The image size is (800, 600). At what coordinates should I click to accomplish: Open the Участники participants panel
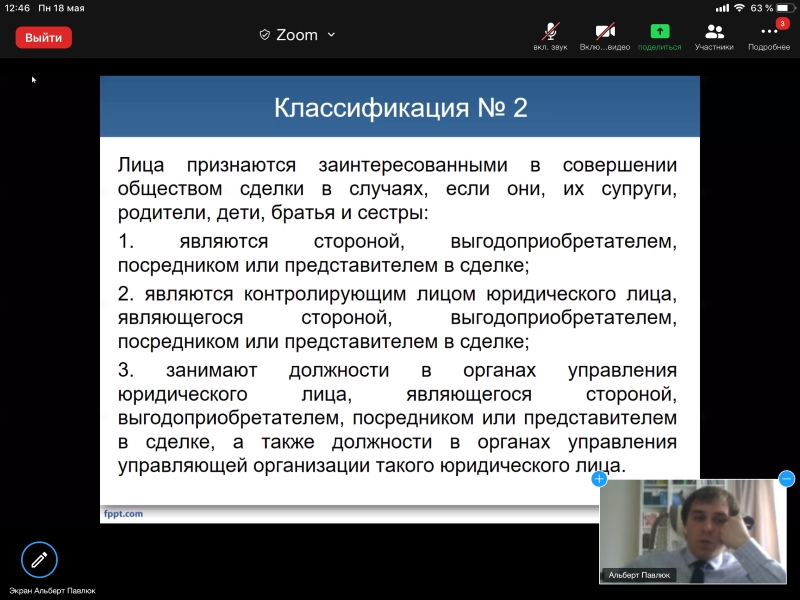coord(714,37)
